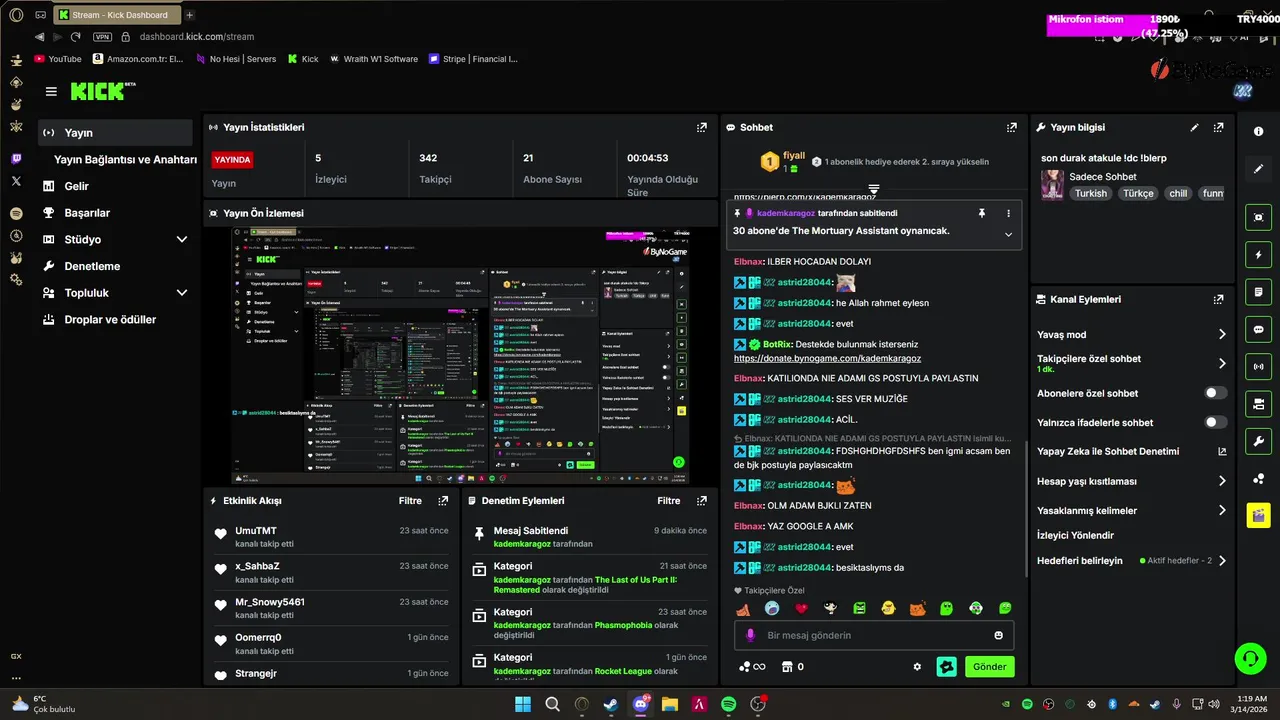Open the pinned message three-dot menu

coord(1008,213)
